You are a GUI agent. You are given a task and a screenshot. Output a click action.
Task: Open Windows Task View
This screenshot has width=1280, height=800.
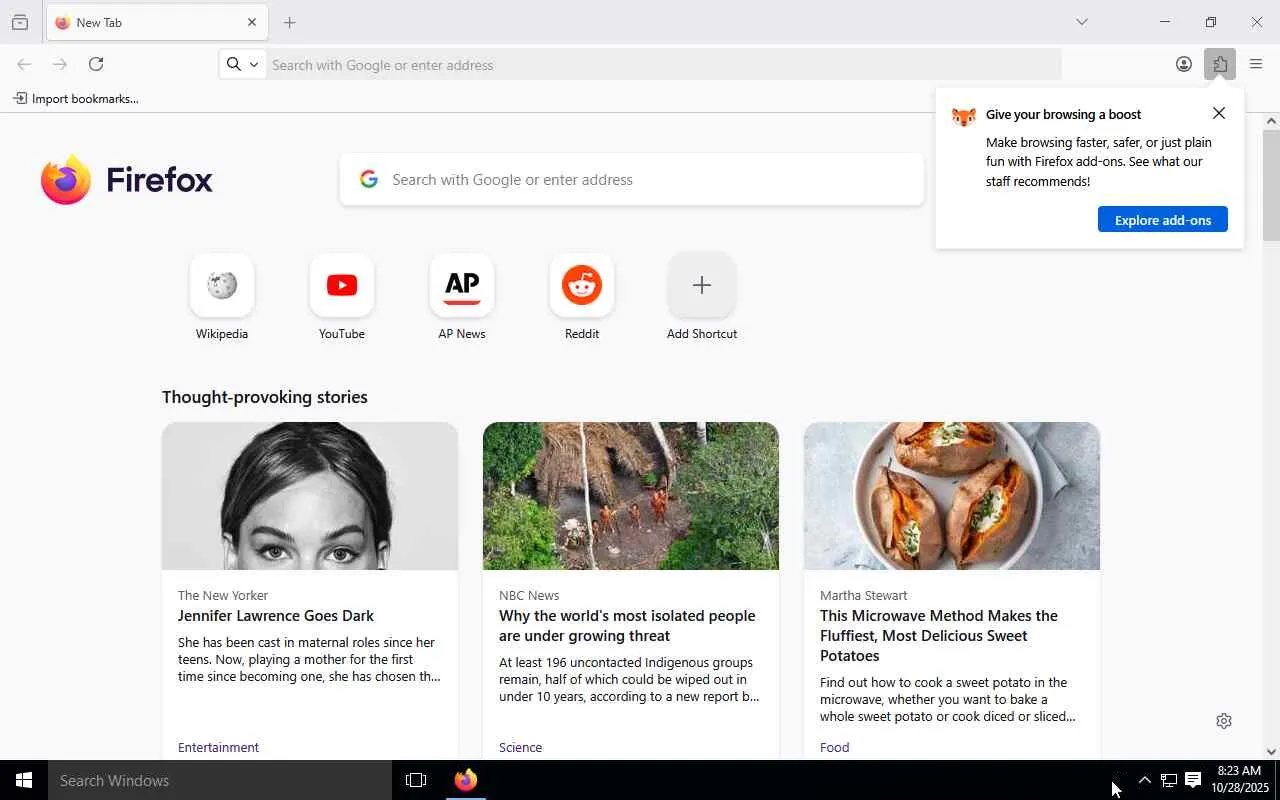416,780
